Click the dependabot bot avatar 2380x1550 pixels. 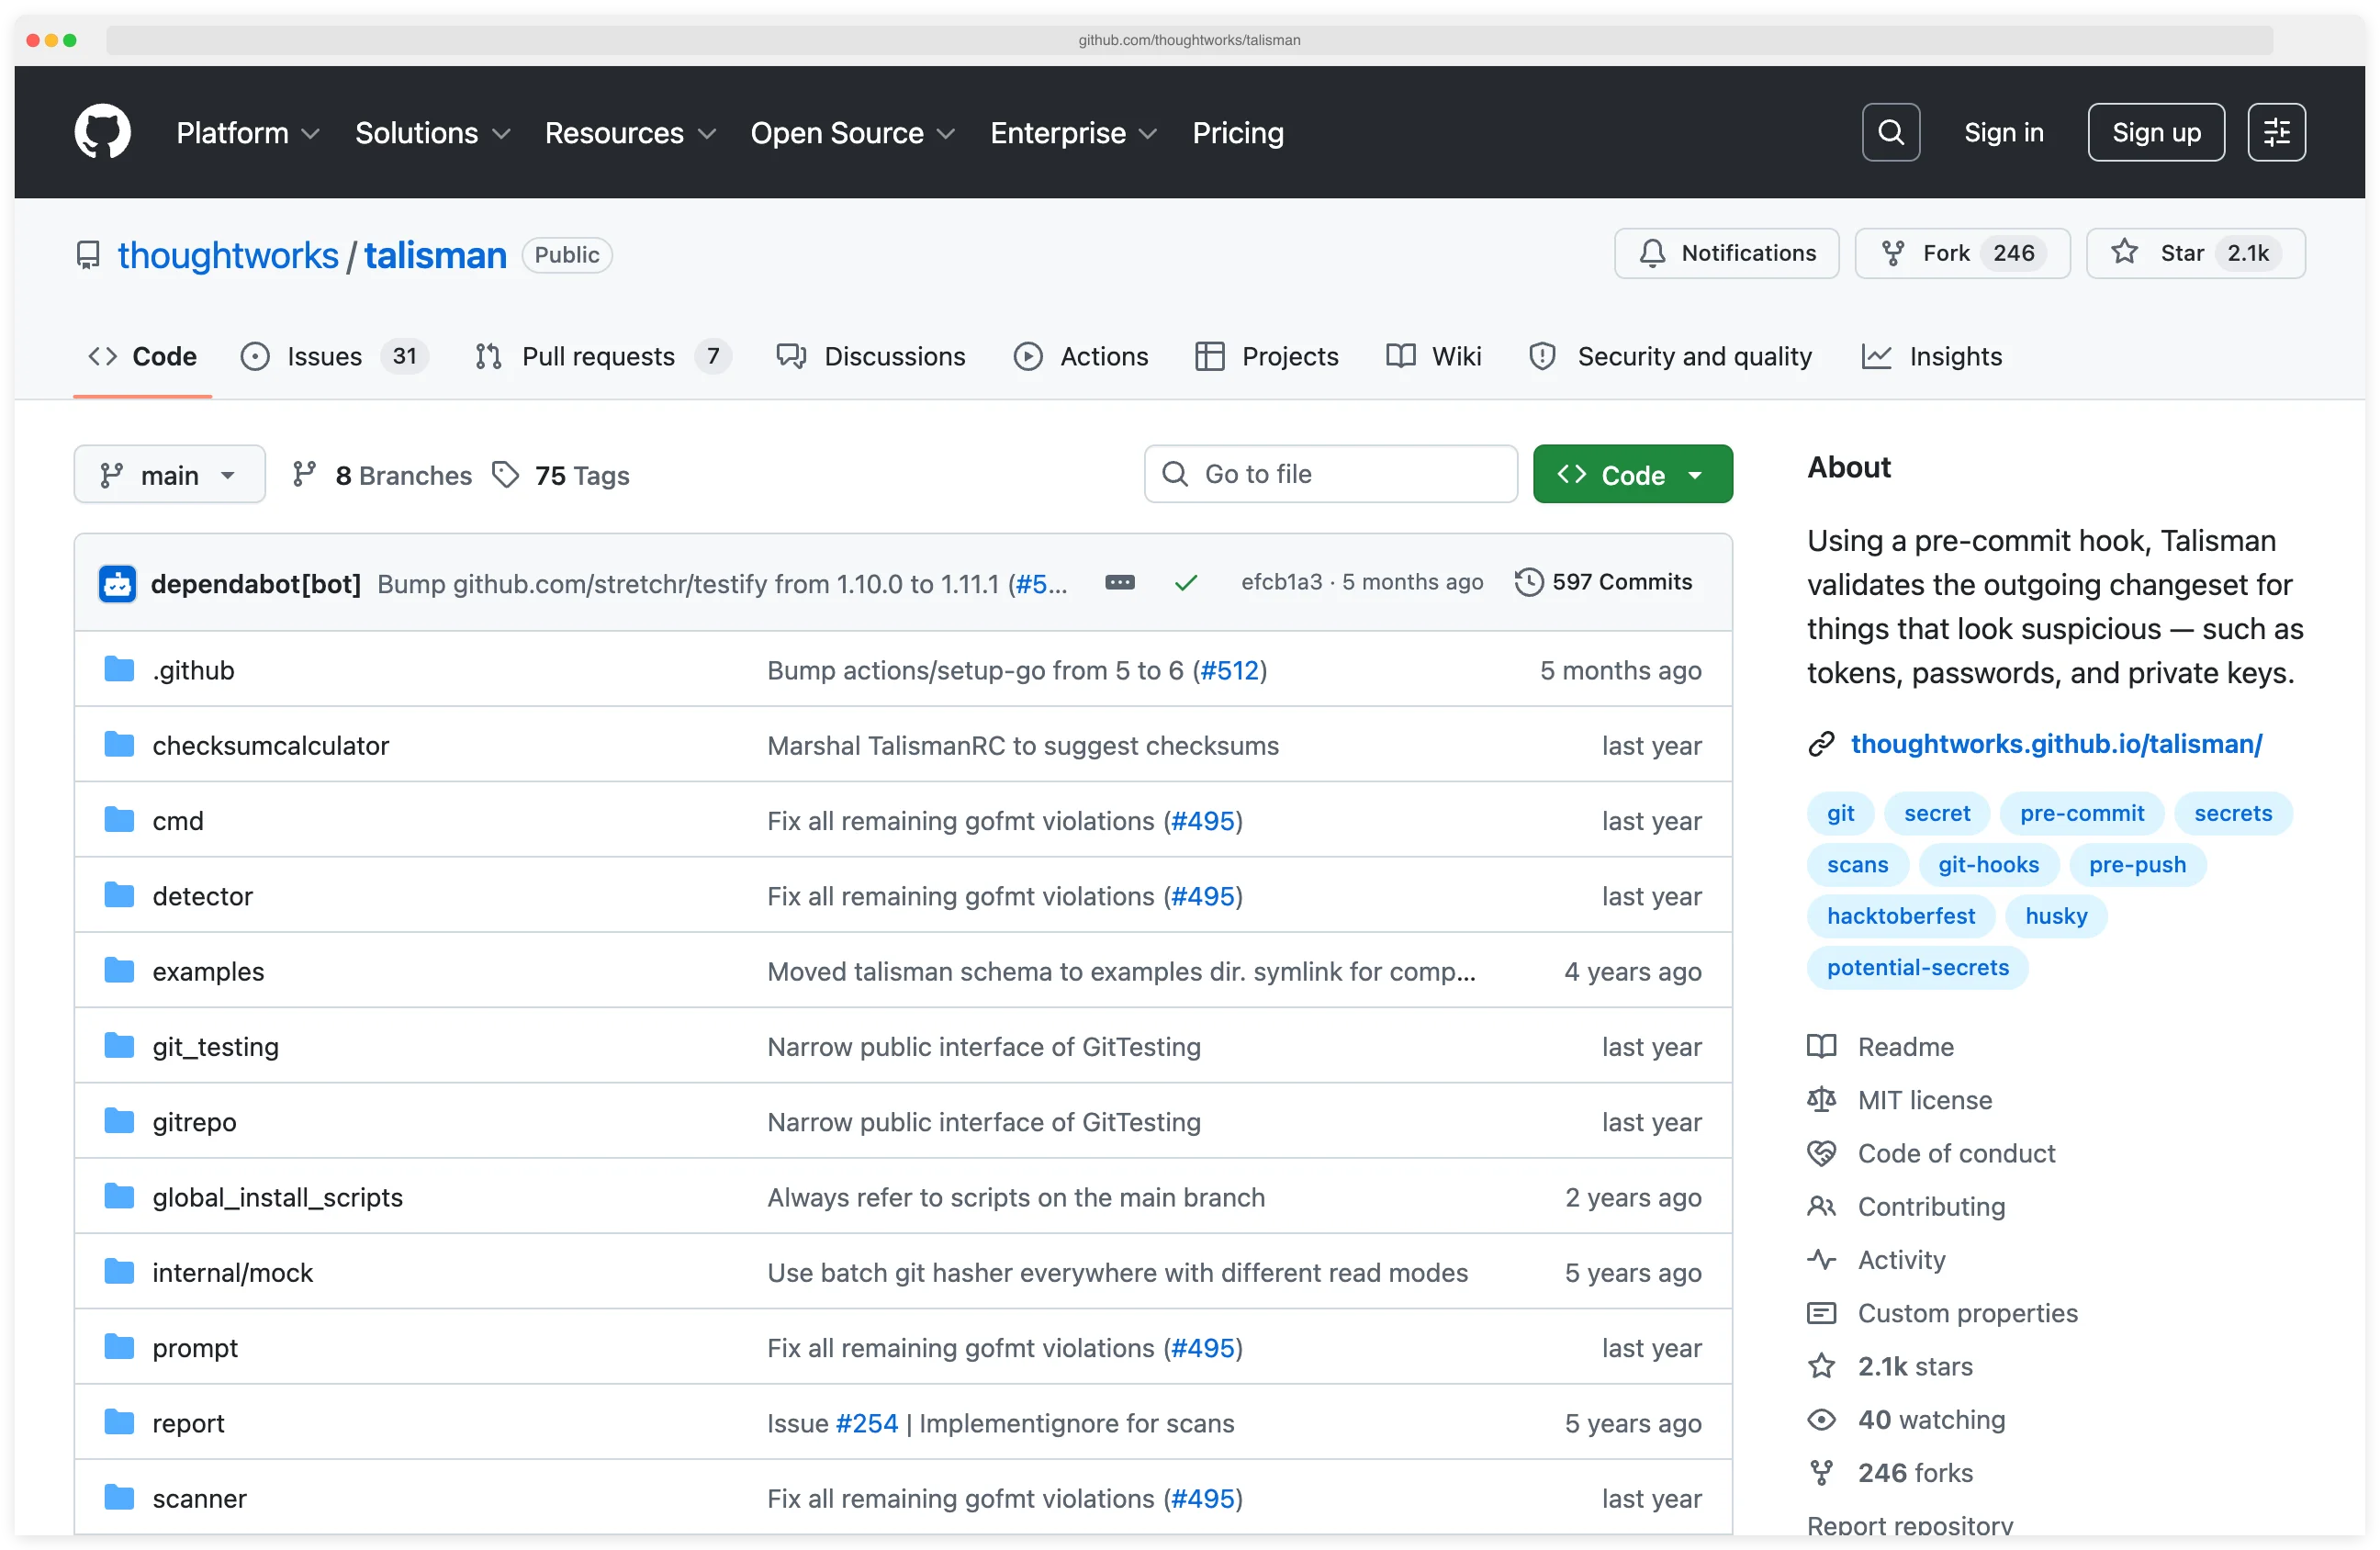(x=117, y=583)
